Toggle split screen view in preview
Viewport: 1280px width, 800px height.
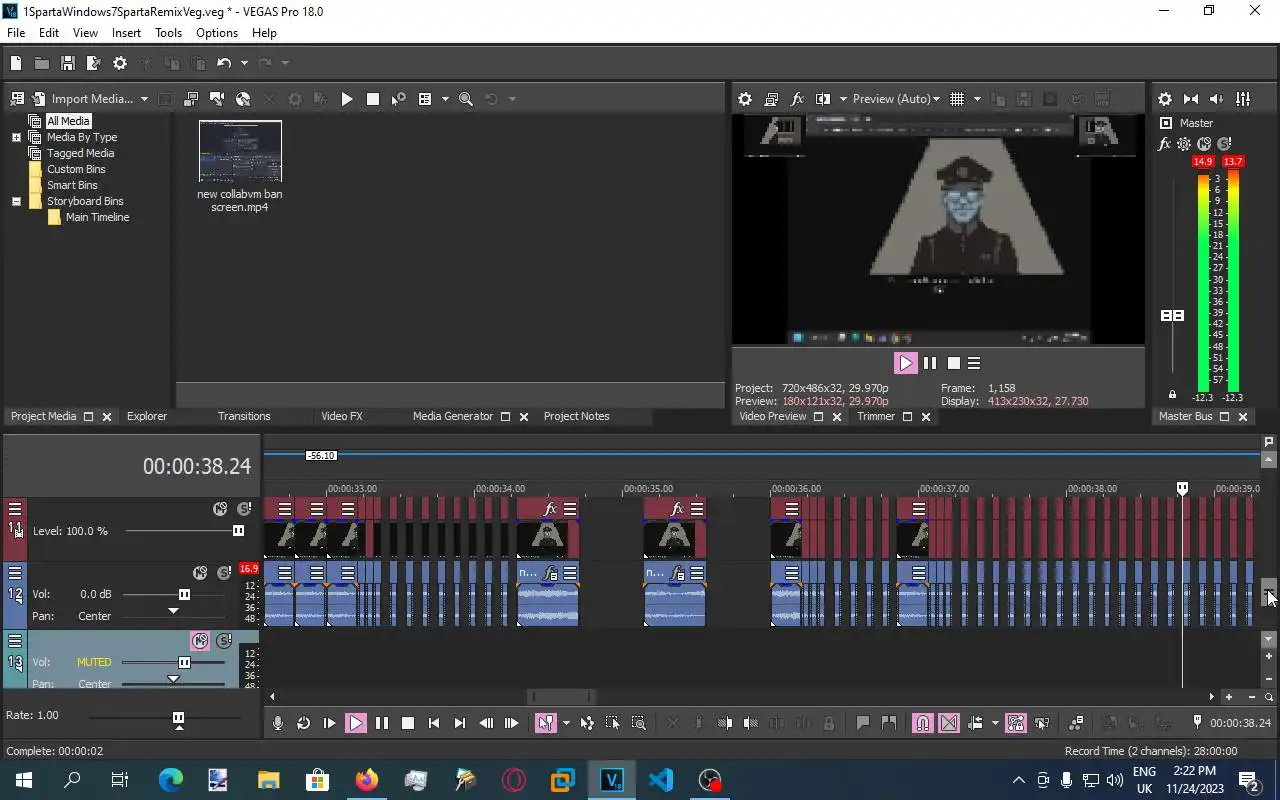[823, 99]
